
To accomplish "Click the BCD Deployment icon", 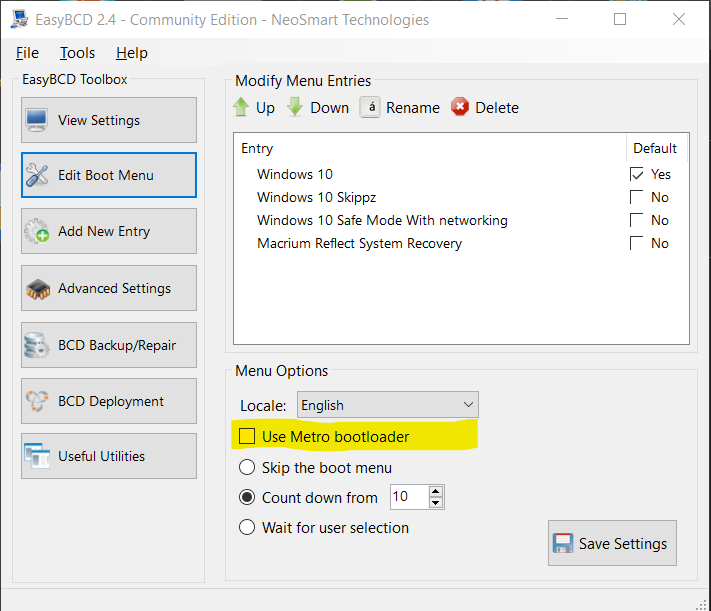I will click(37, 401).
